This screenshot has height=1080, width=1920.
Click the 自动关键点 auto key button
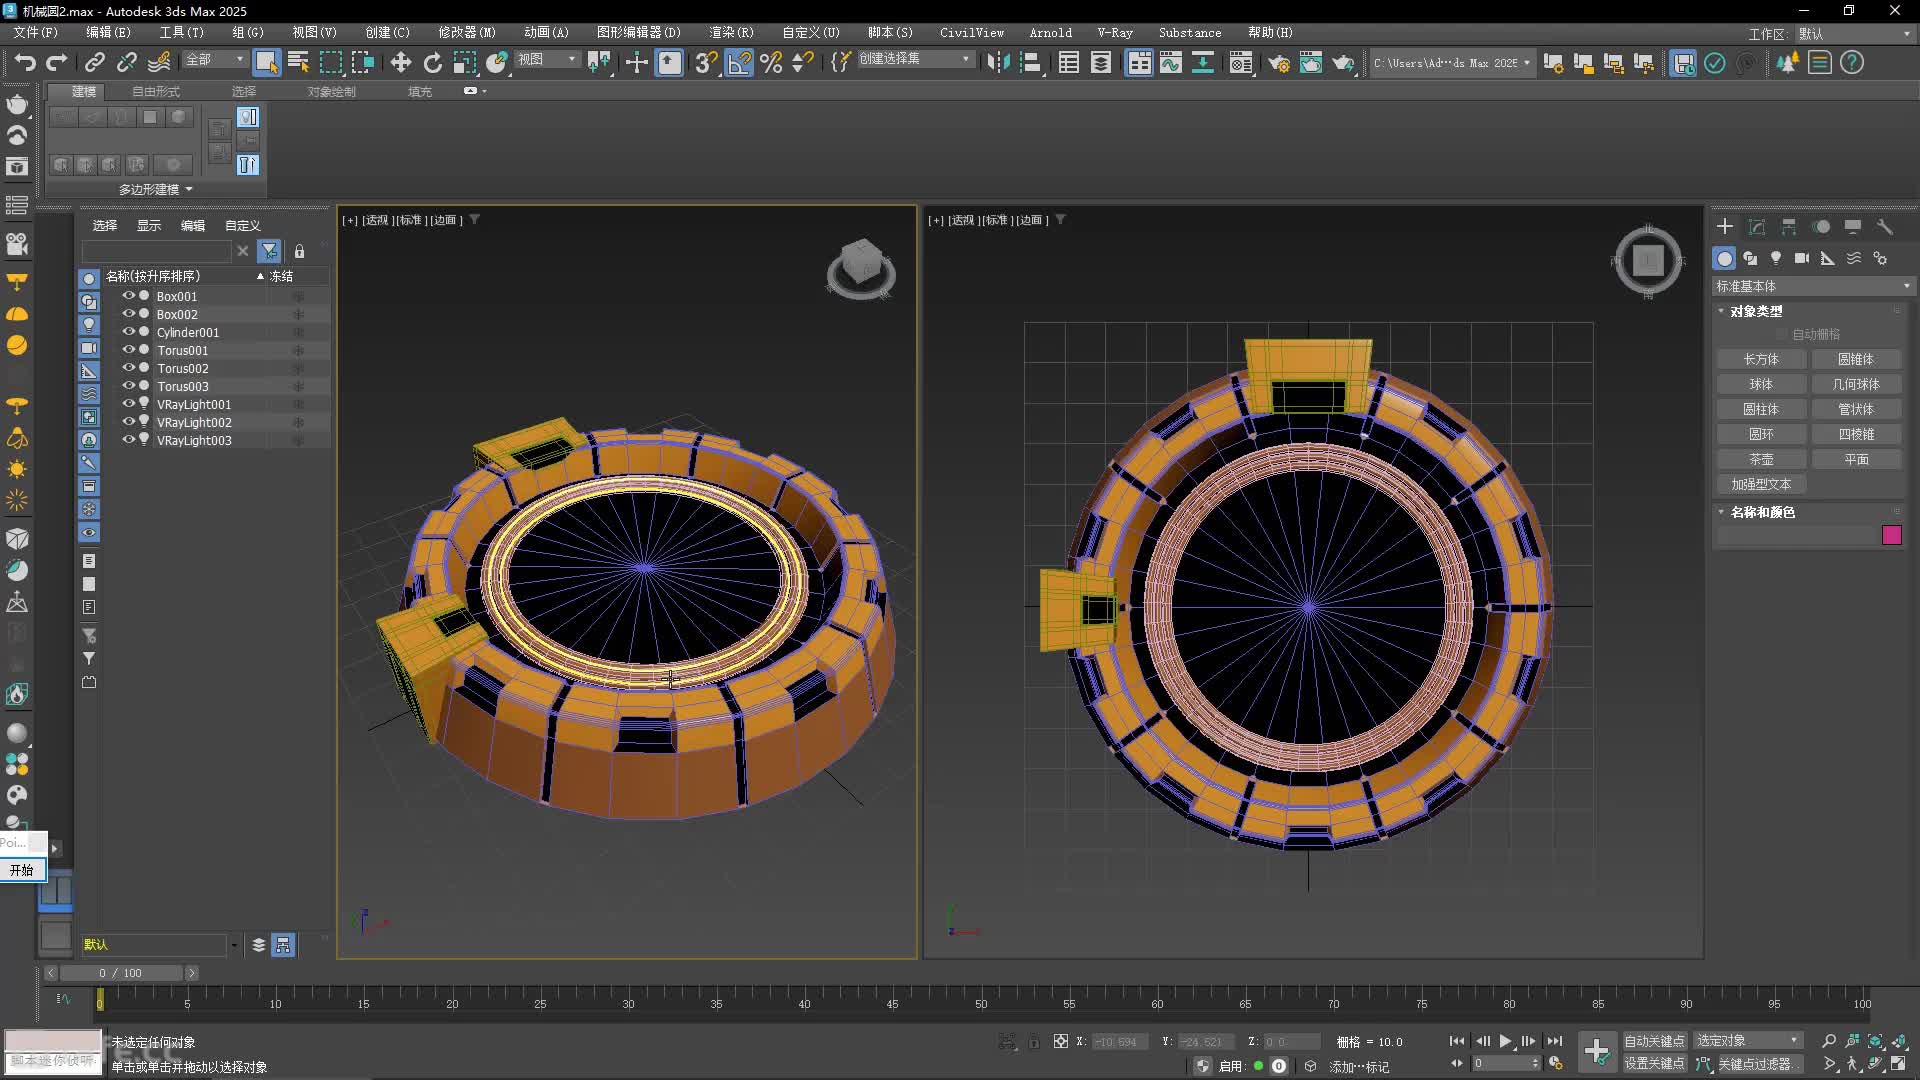tap(1654, 1041)
